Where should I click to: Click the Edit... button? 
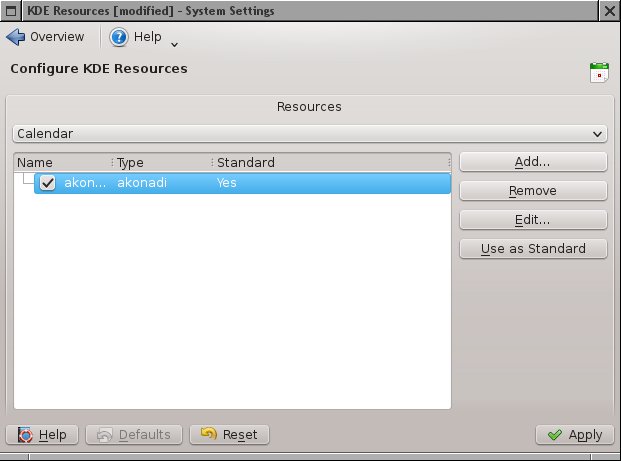click(x=533, y=220)
